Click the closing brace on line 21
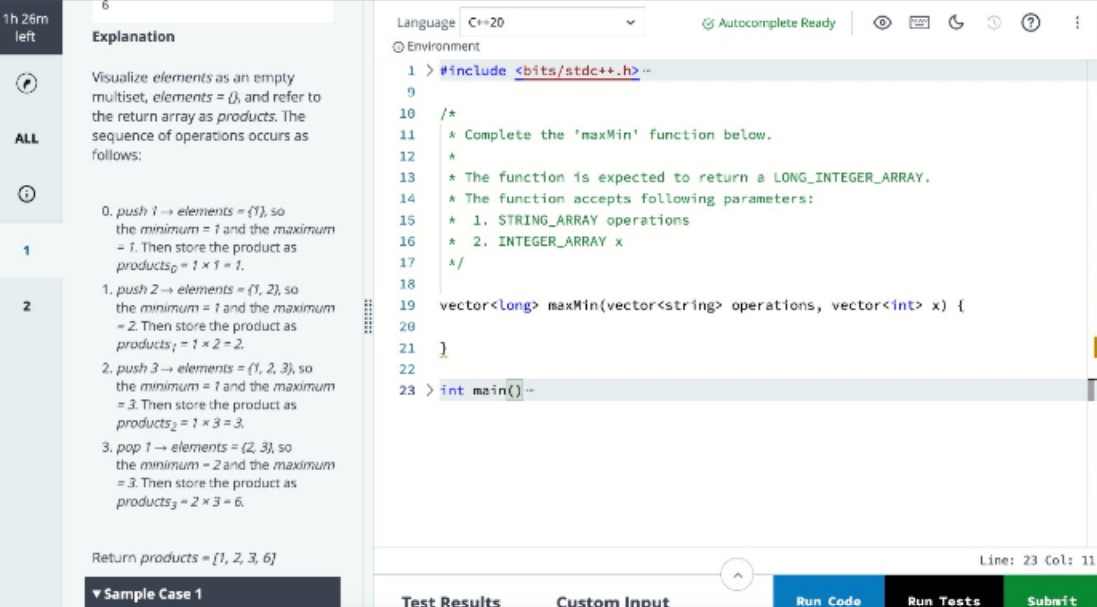Viewport: 1097px width, 607px height. [443, 348]
